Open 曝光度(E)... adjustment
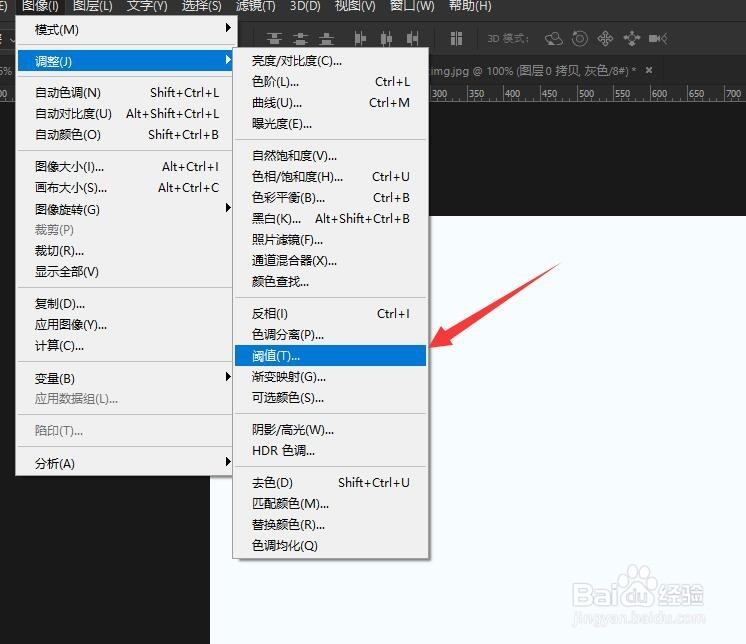Viewport: 746px width, 644px height. click(x=331, y=124)
